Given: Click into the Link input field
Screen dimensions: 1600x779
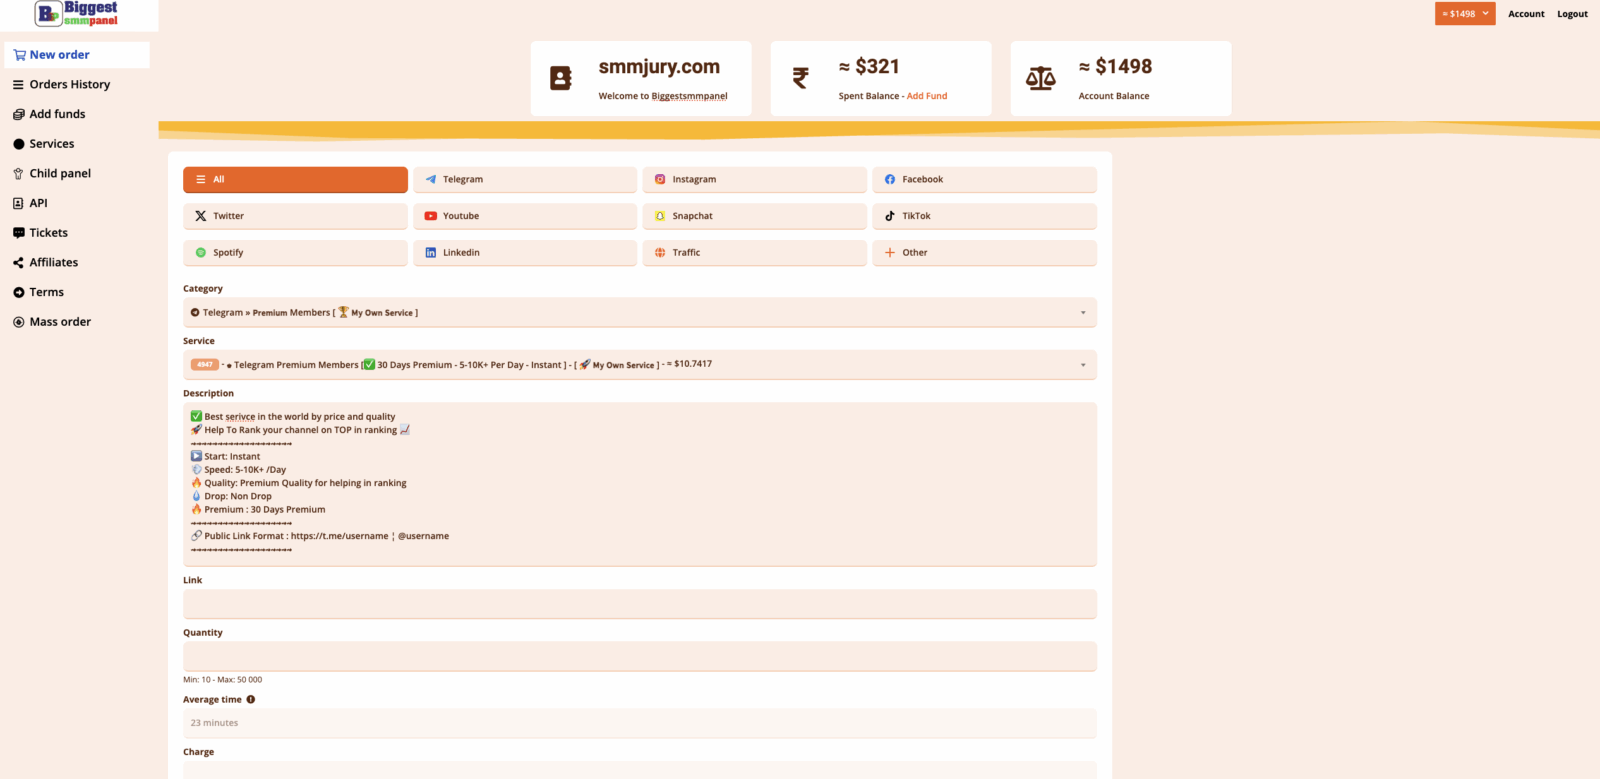Looking at the screenshot, I should [x=640, y=604].
